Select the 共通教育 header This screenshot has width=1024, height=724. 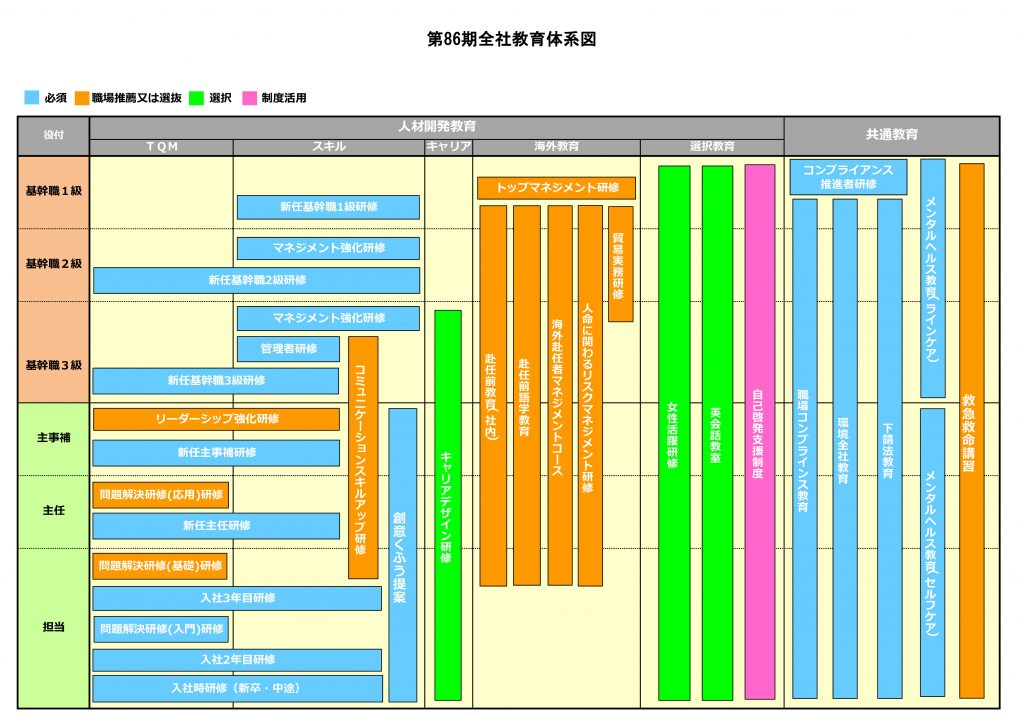pos(891,136)
